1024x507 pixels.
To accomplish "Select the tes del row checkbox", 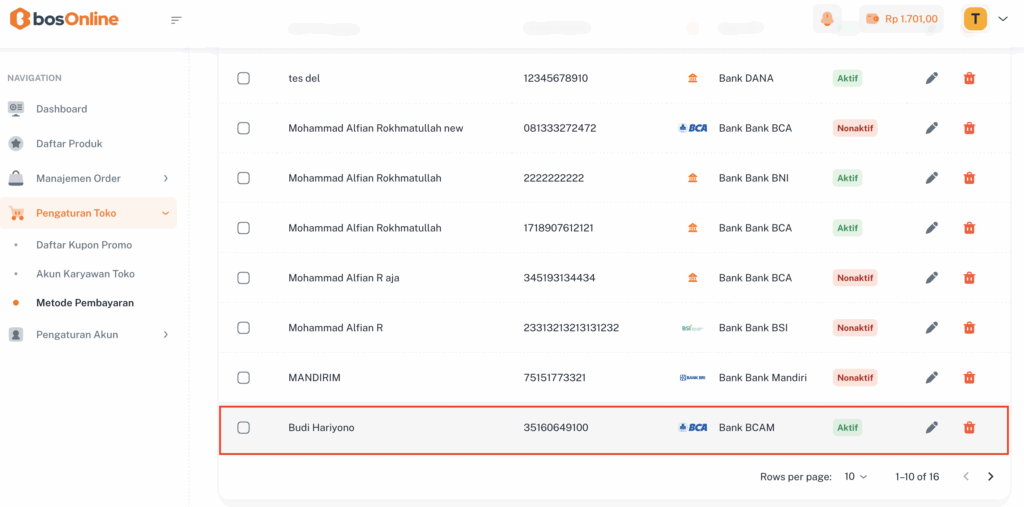I will point(243,78).
